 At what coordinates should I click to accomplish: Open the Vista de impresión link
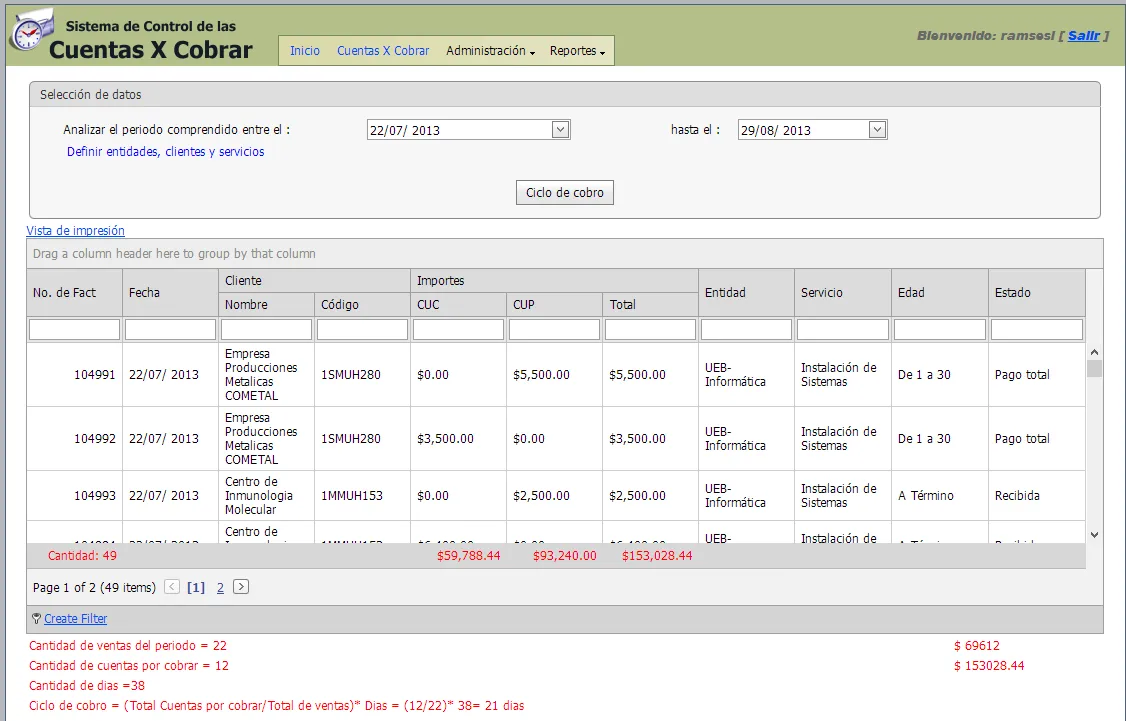pos(75,231)
